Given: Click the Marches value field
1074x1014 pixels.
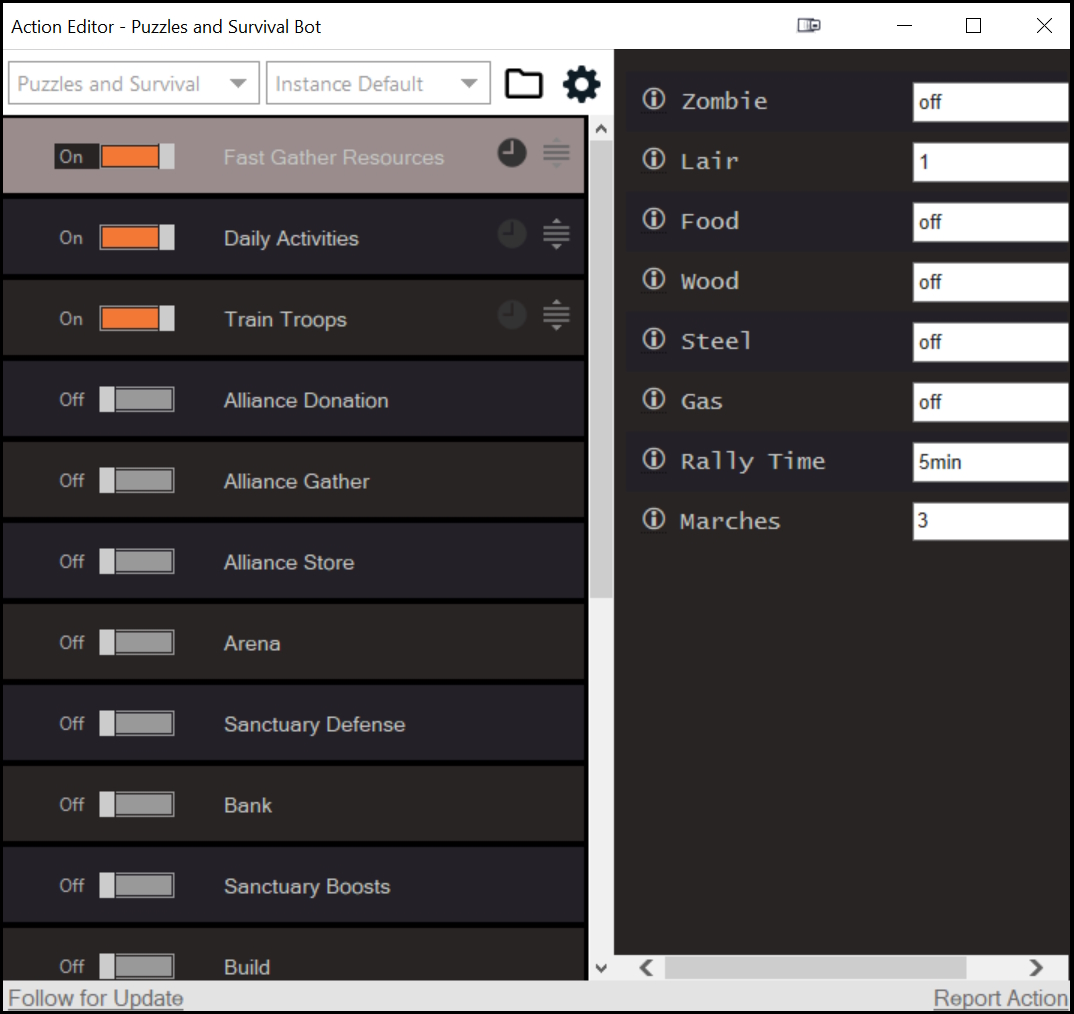Looking at the screenshot, I should (990, 521).
